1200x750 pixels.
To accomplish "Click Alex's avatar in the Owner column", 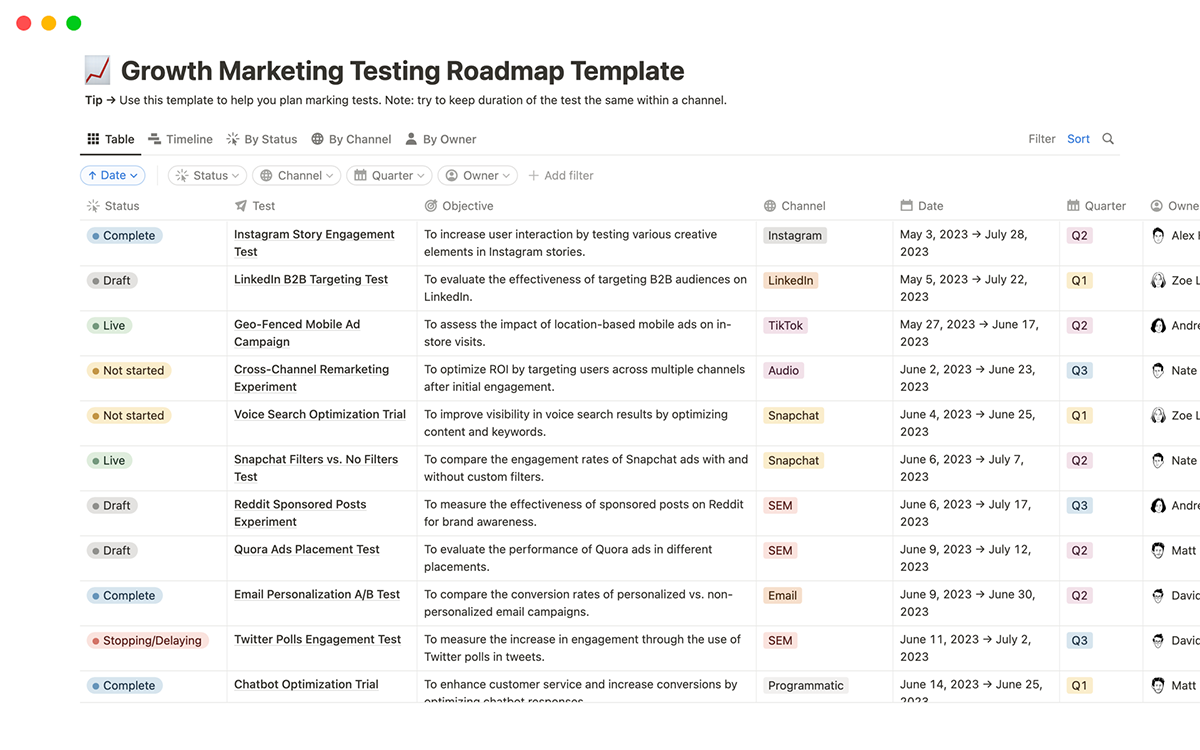I will point(1157,235).
